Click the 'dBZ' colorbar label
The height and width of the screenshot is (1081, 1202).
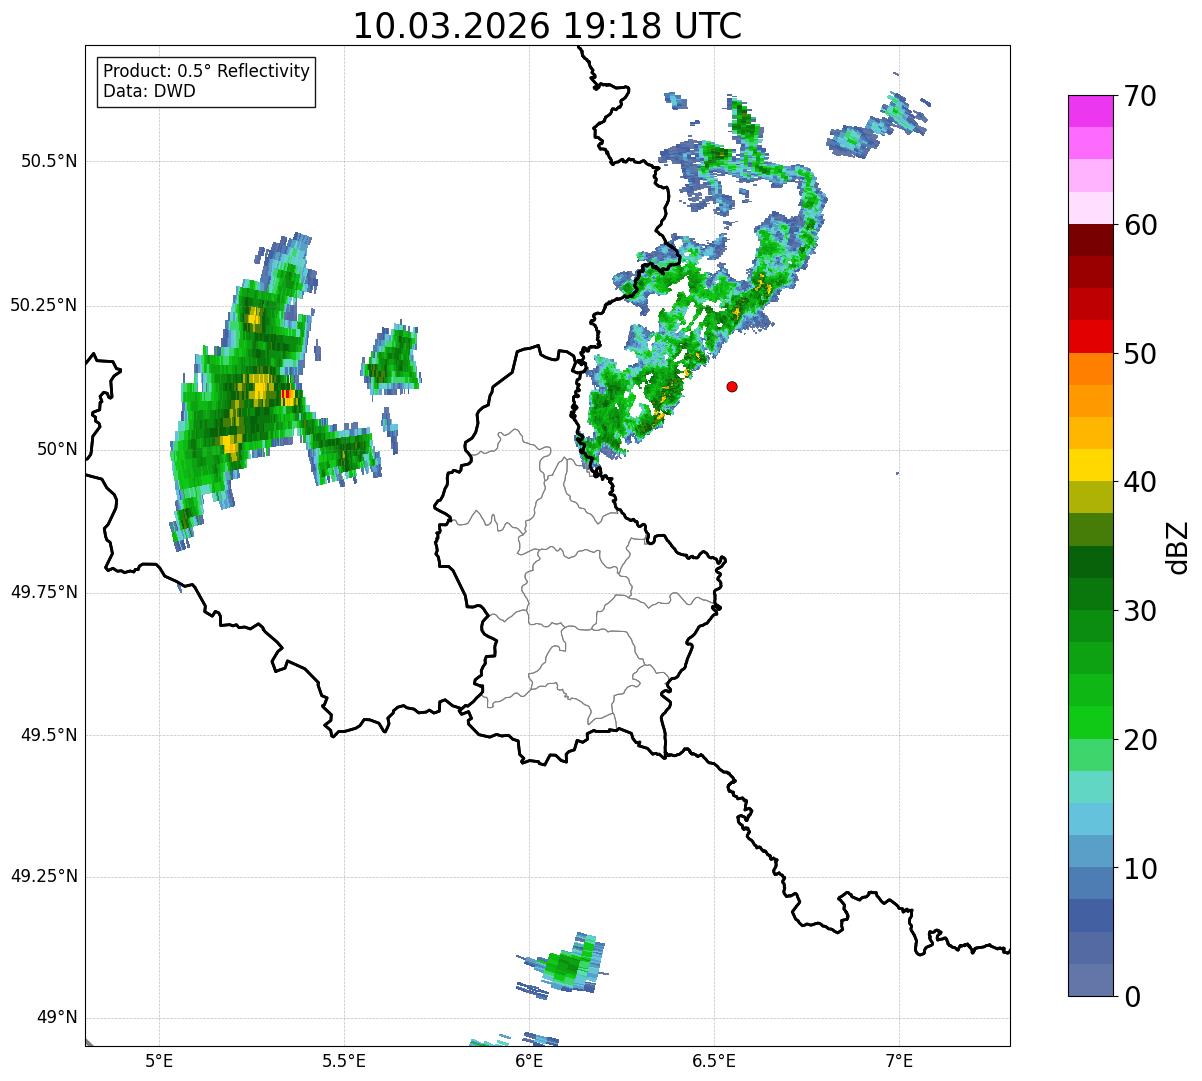tap(1177, 547)
